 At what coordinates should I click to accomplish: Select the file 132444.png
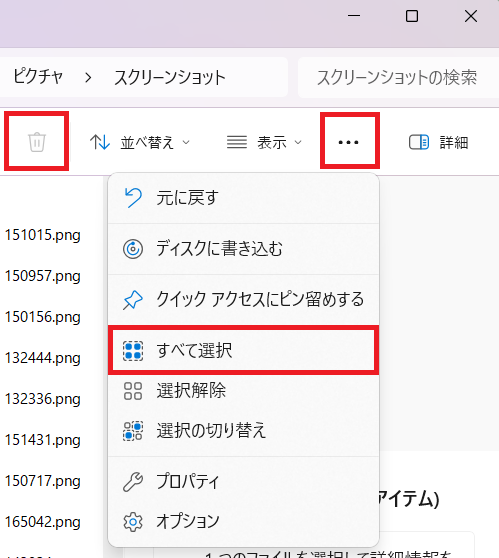(x=42, y=358)
